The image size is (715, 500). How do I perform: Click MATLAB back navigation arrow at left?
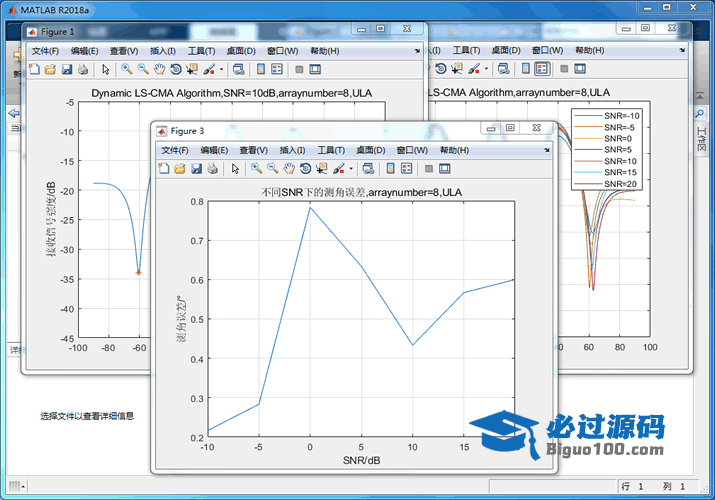click(13, 113)
